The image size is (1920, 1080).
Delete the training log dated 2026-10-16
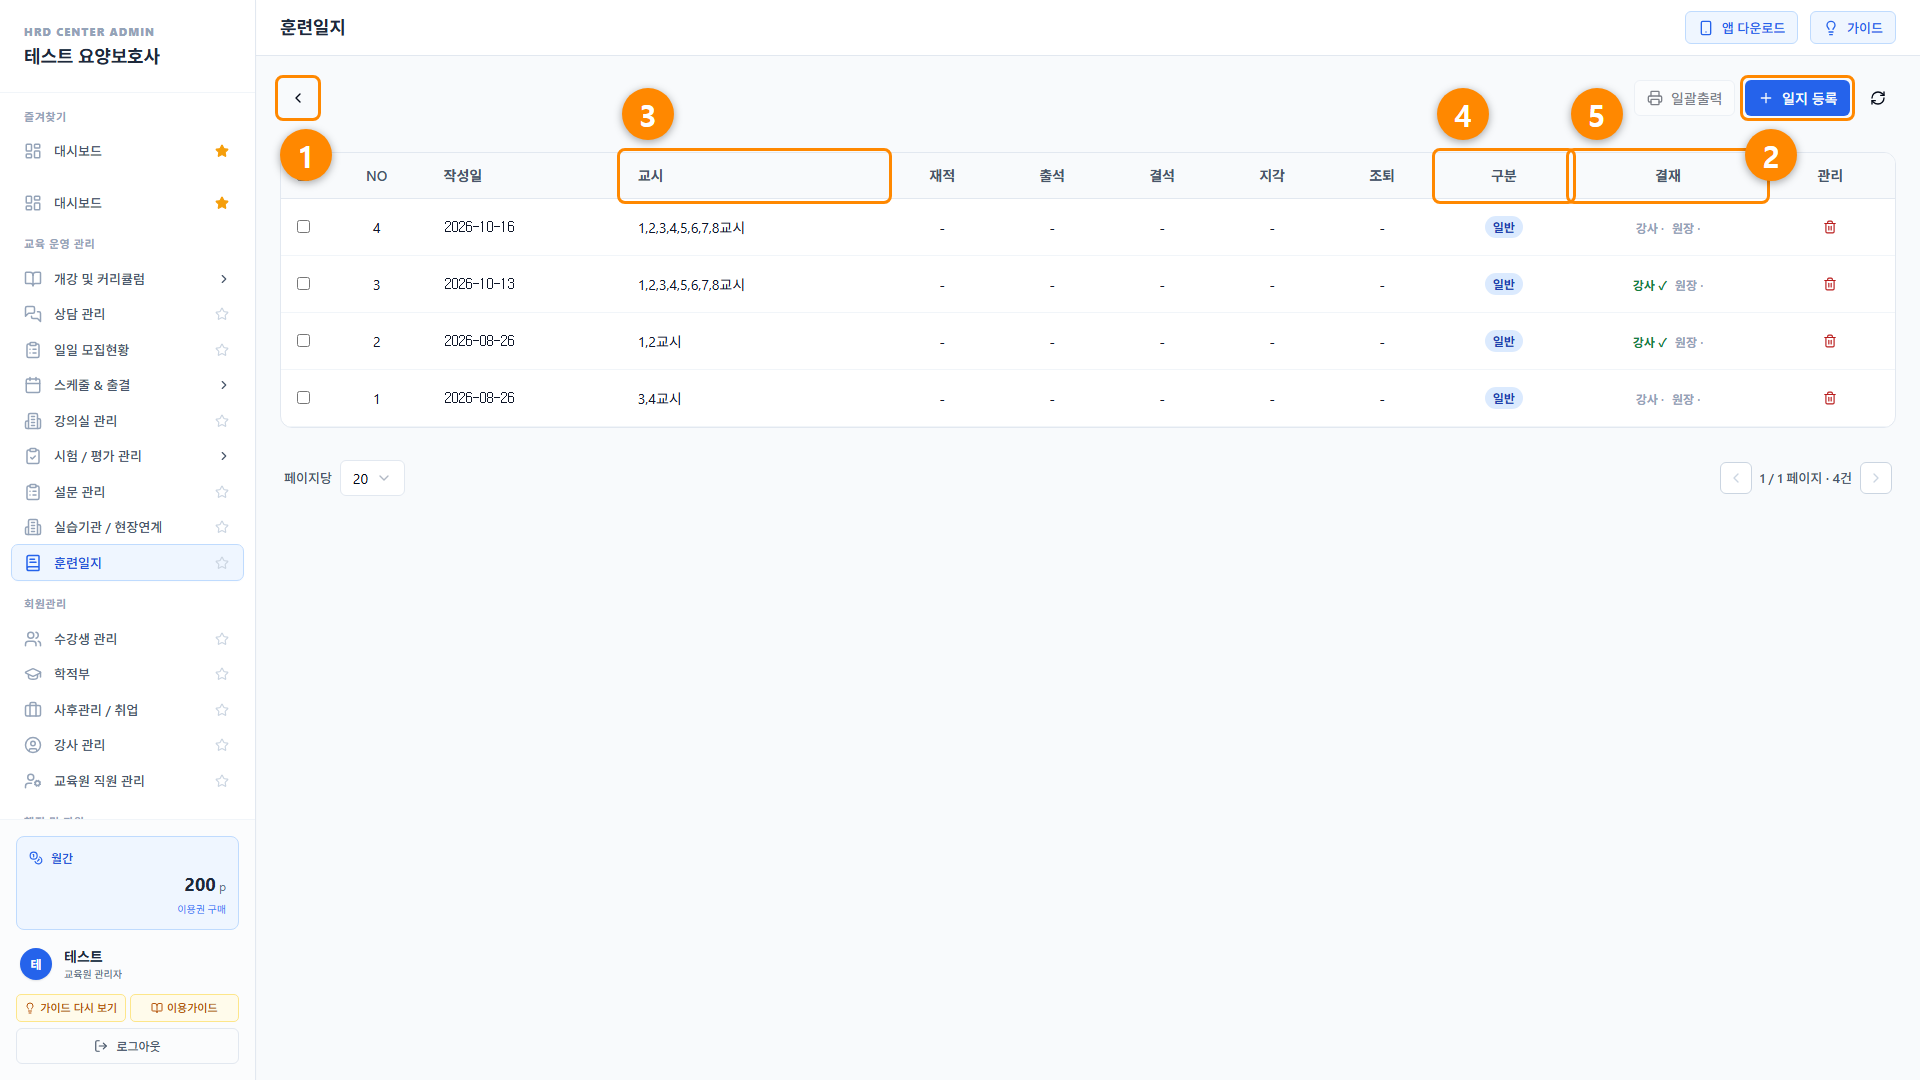pyautogui.click(x=1830, y=227)
